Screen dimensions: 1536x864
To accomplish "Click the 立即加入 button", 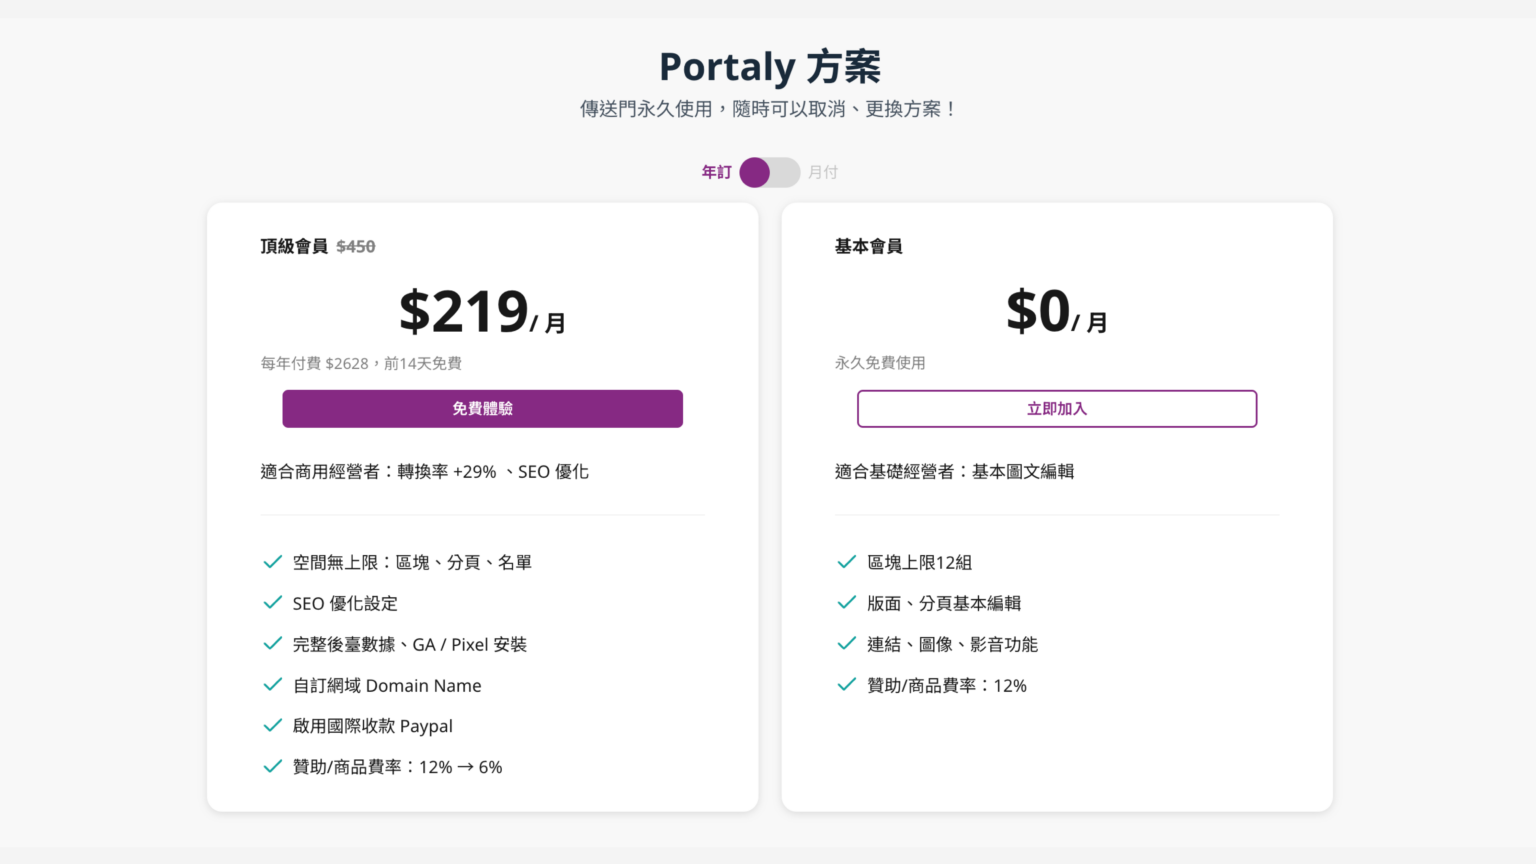I will tap(1056, 408).
